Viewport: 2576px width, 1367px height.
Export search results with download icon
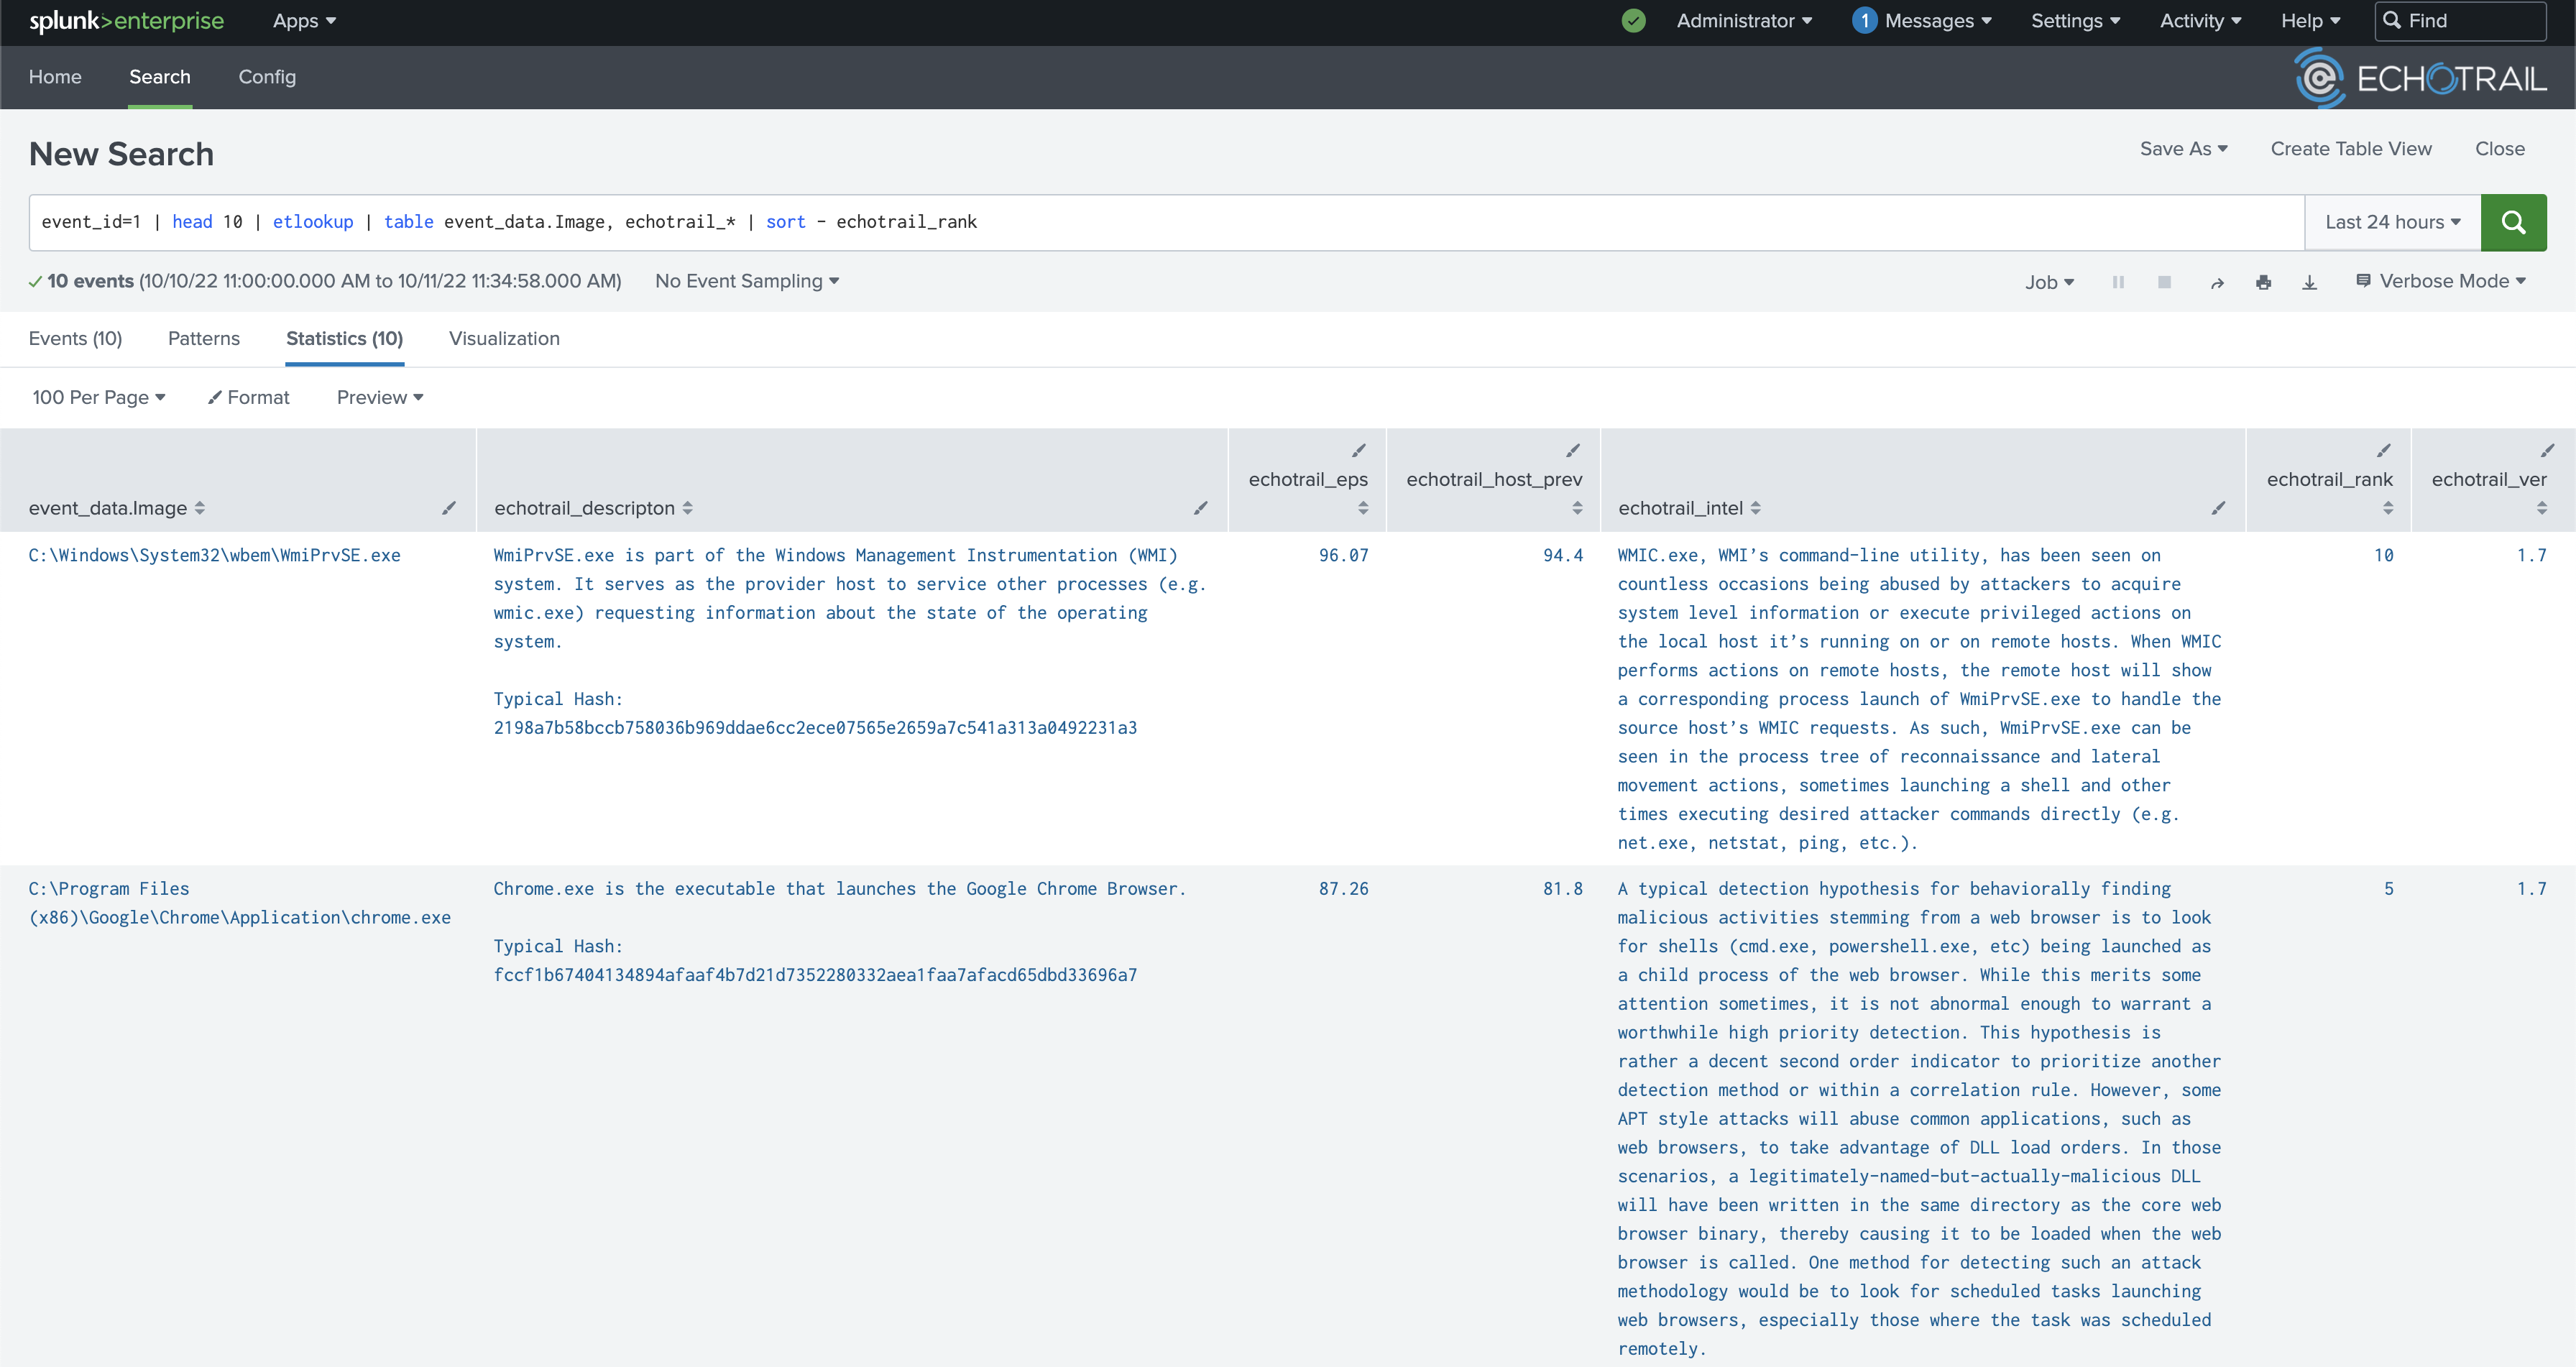point(2309,283)
